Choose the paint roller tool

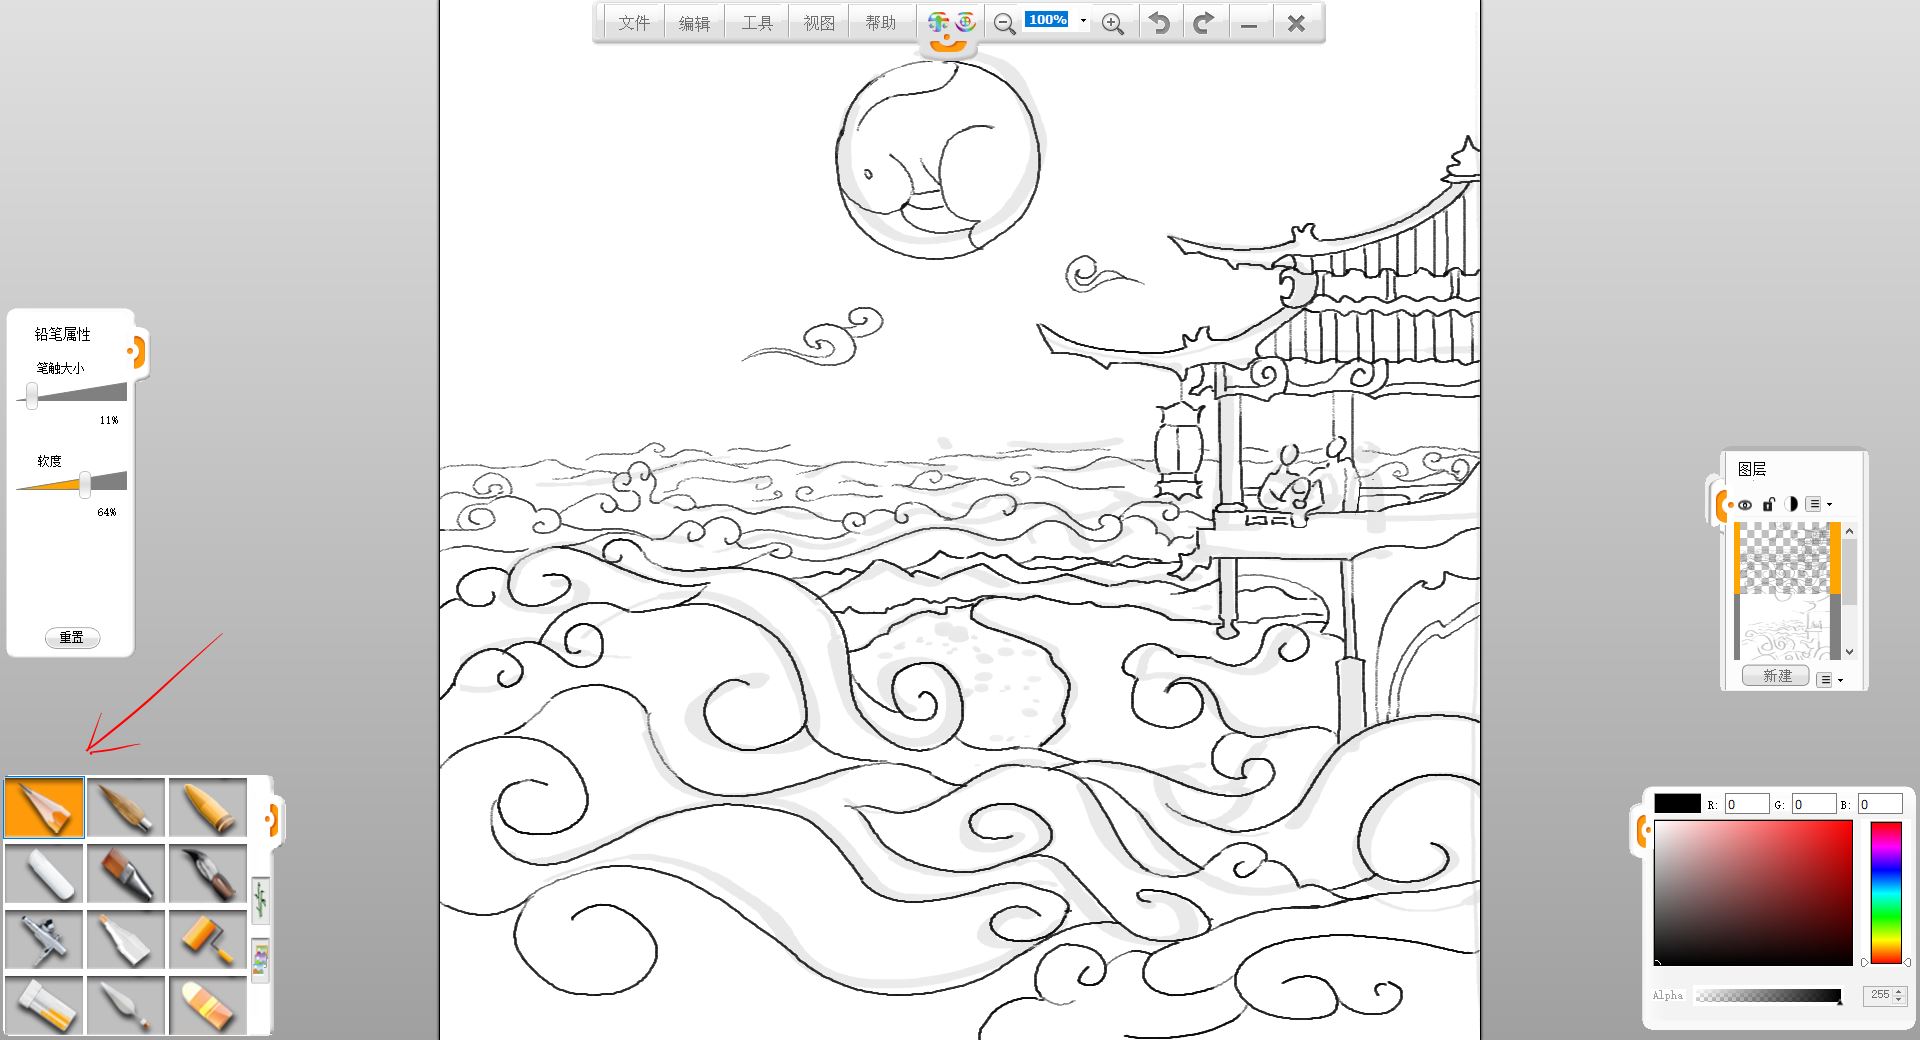[208, 939]
